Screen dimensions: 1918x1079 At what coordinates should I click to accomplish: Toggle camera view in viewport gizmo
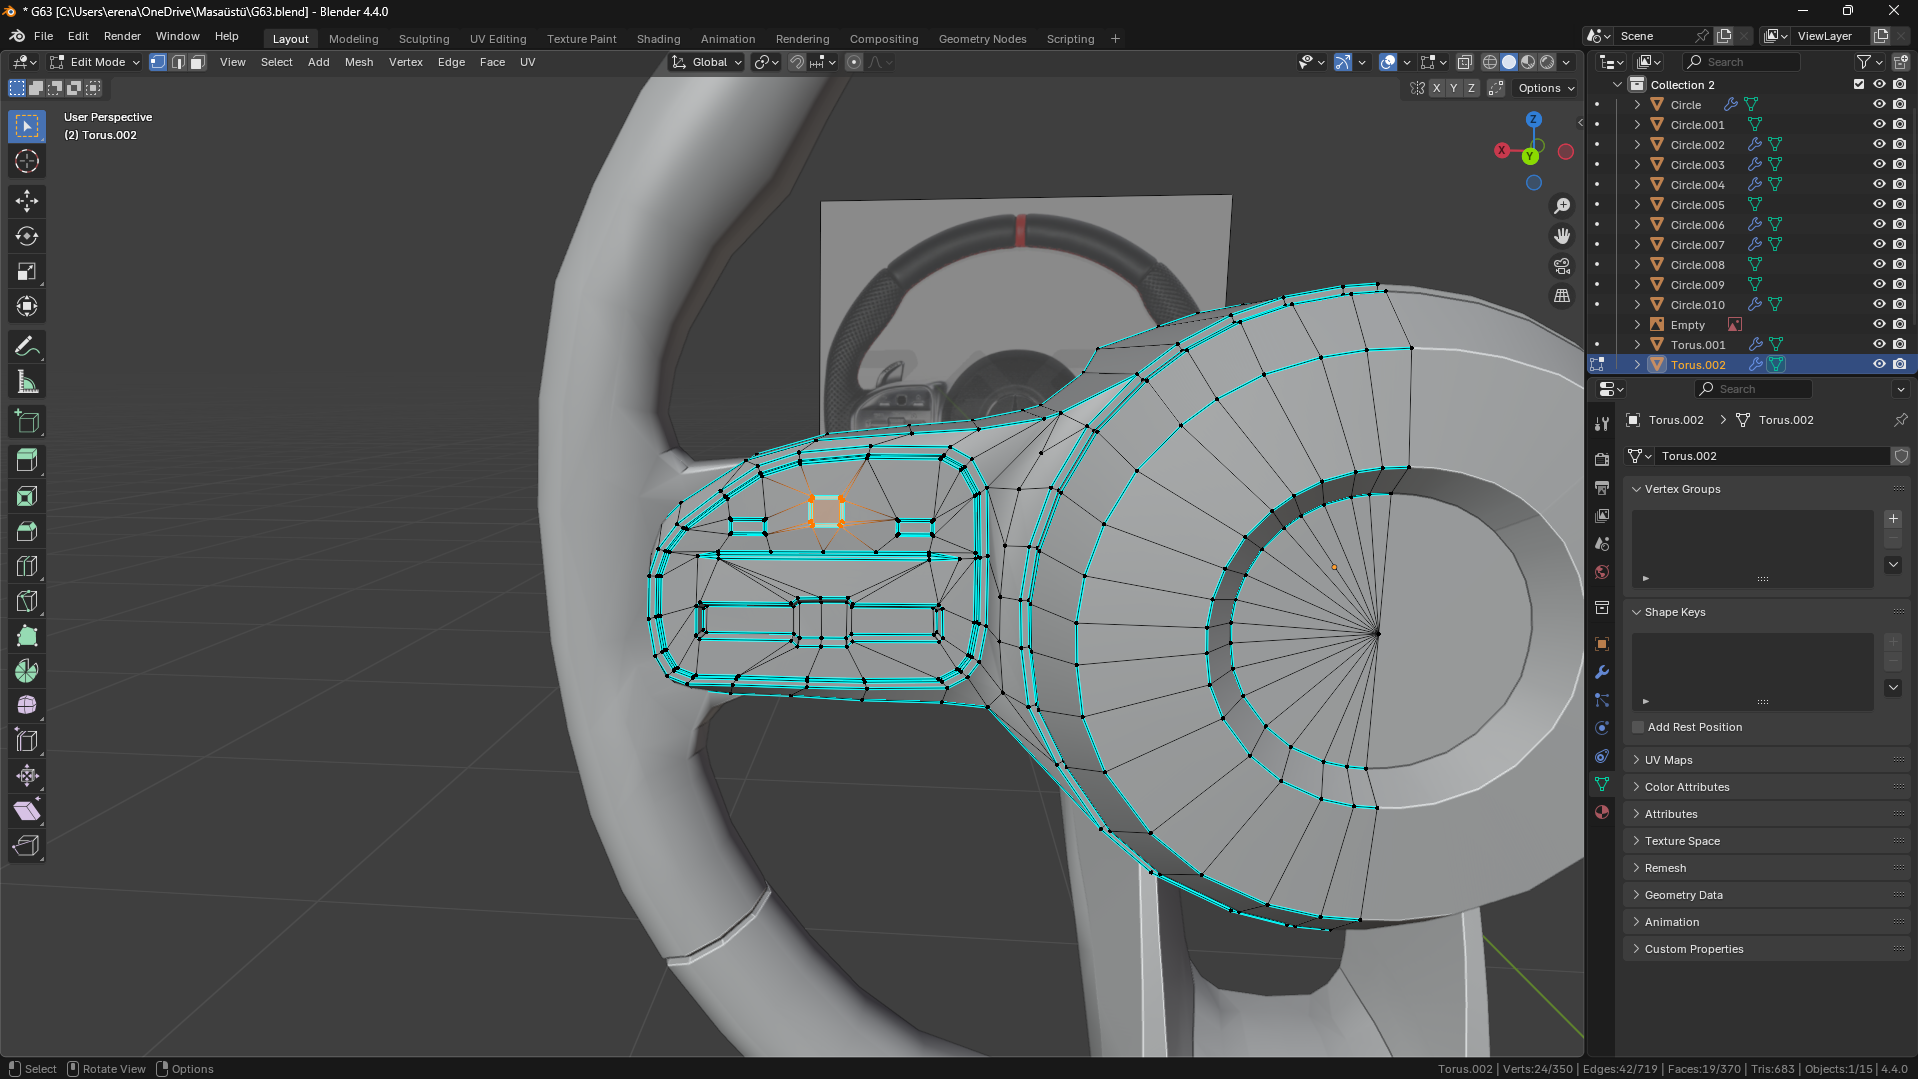pyautogui.click(x=1562, y=266)
